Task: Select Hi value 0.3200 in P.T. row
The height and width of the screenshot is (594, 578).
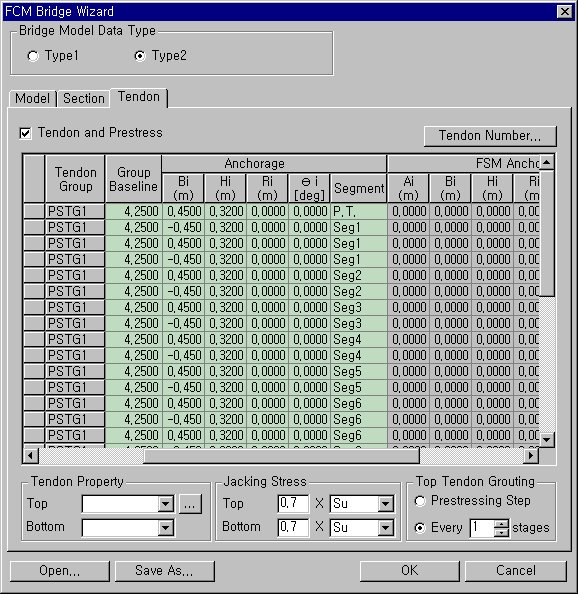Action: (225, 211)
